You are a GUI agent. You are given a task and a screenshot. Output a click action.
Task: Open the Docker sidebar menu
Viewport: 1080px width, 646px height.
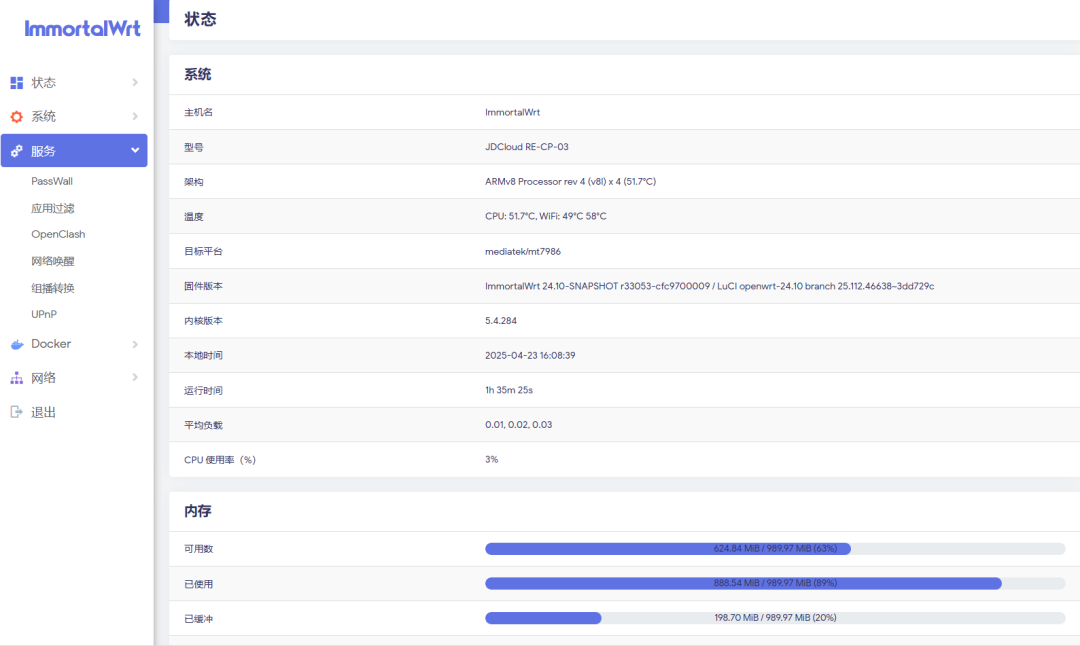[74, 344]
